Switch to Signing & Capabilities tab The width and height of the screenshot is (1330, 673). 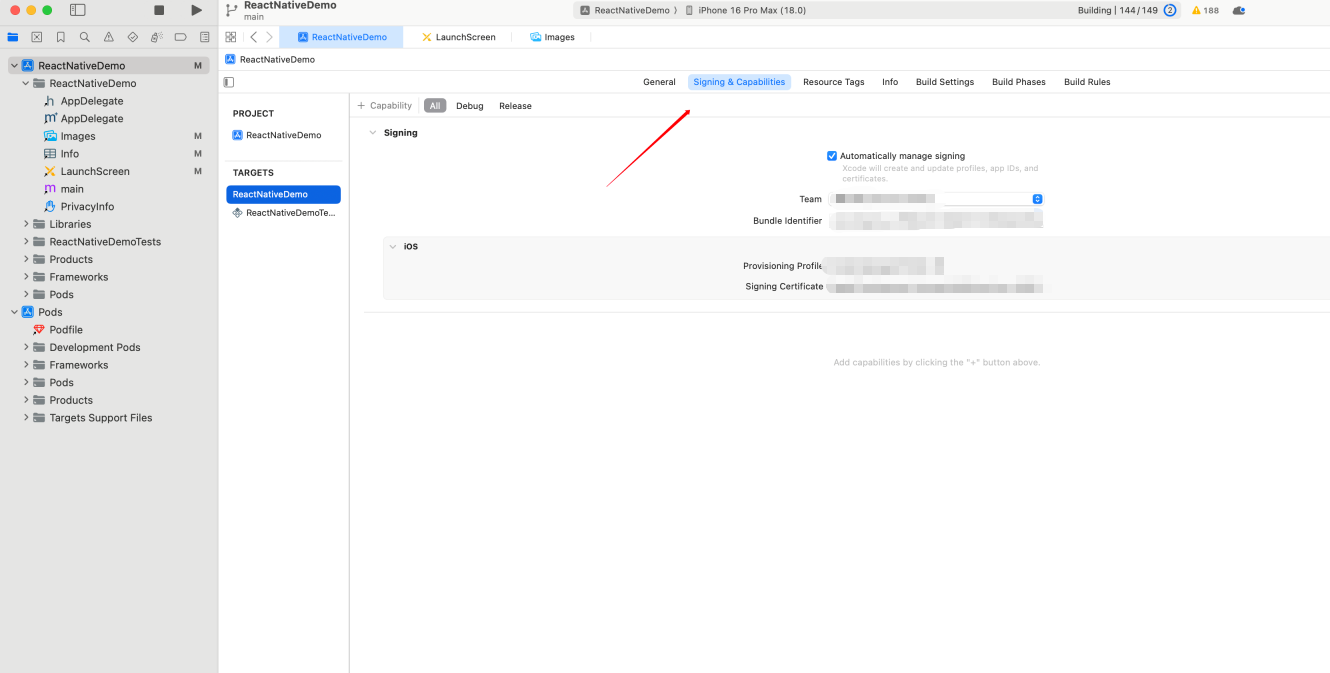pyautogui.click(x=739, y=82)
